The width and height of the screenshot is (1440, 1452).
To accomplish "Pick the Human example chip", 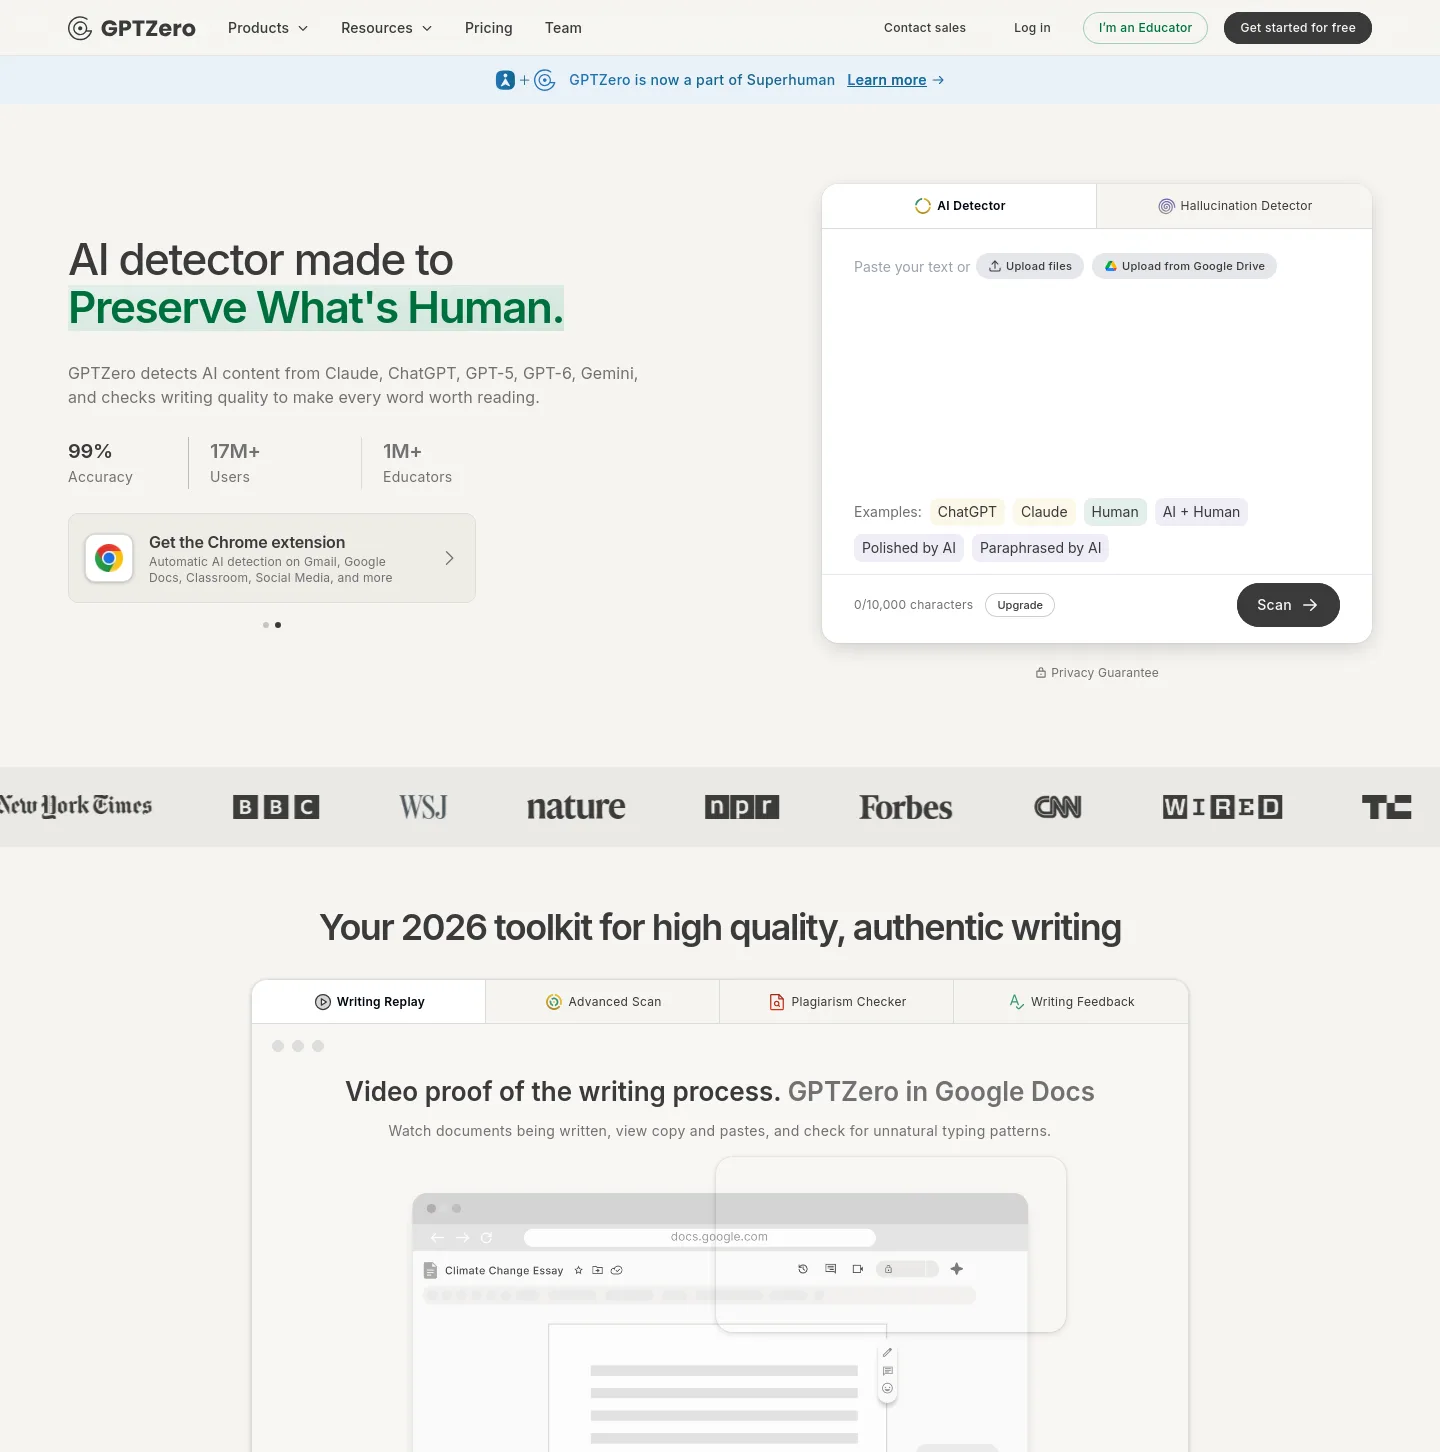I will [x=1115, y=512].
